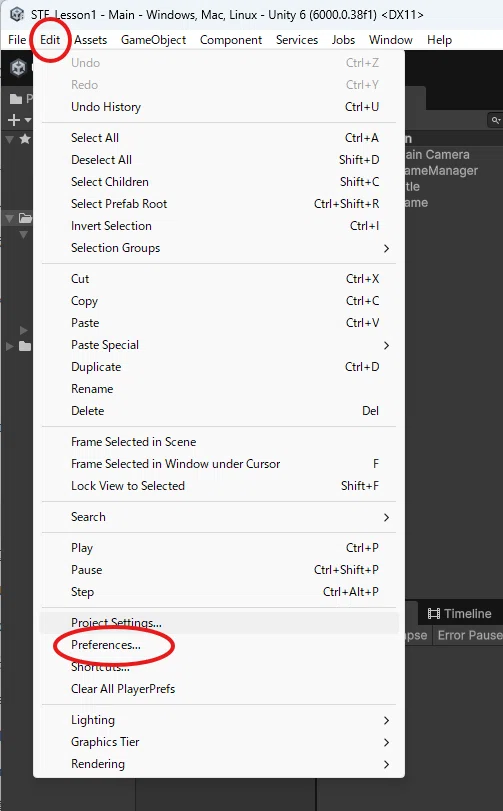The image size is (503, 811).
Task: Select GameManager in Hierarchy
Action: (x=441, y=171)
